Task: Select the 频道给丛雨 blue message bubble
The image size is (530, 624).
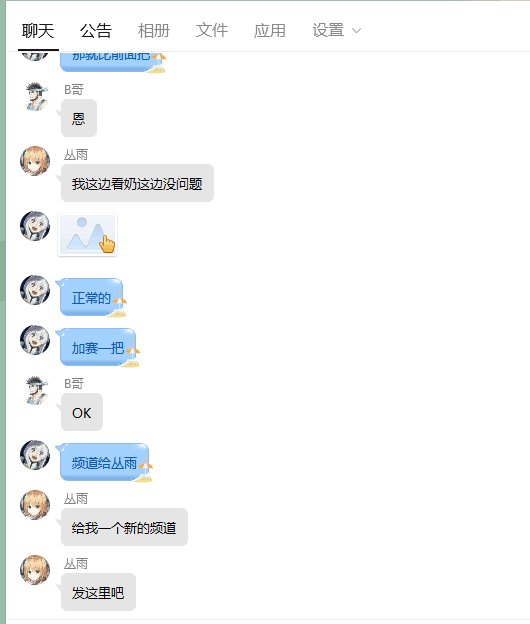Action: coord(104,462)
